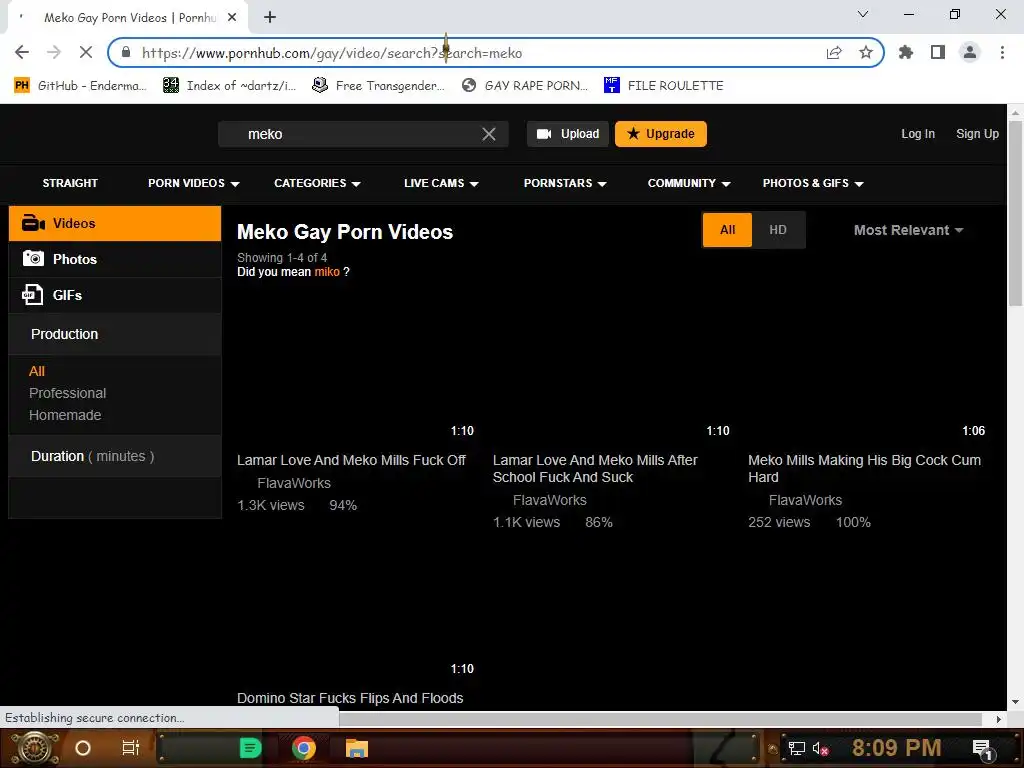Stop page loading with the X button

pos(86,52)
